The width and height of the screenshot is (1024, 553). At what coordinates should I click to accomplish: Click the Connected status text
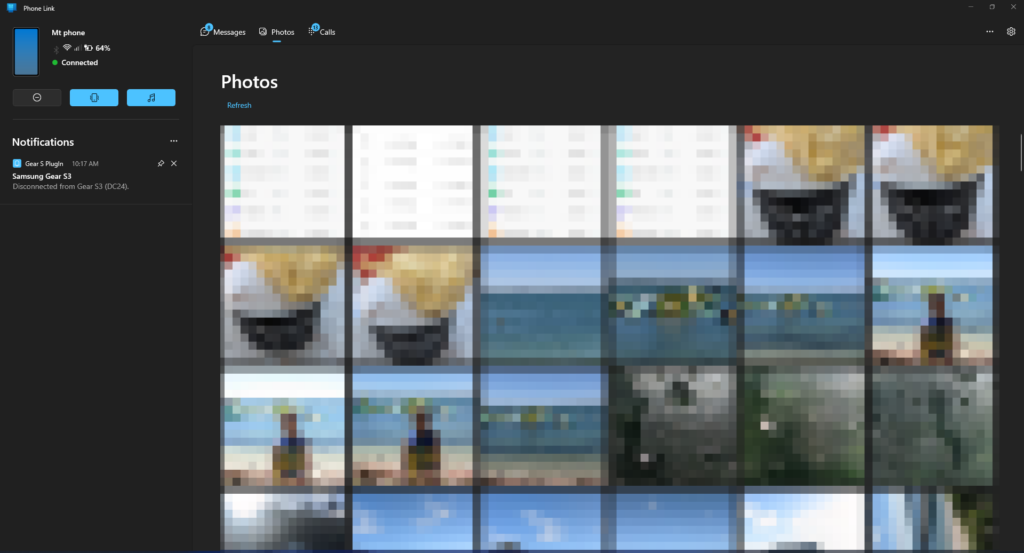[x=79, y=63]
